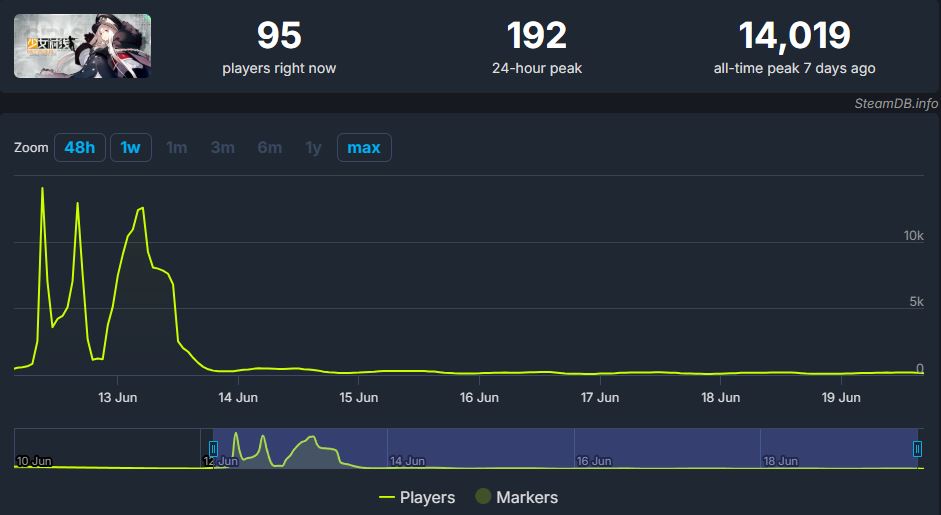Viewport: 941px width, 515px height.
Task: Click the 18 Jun navigator label
Action: pos(780,461)
